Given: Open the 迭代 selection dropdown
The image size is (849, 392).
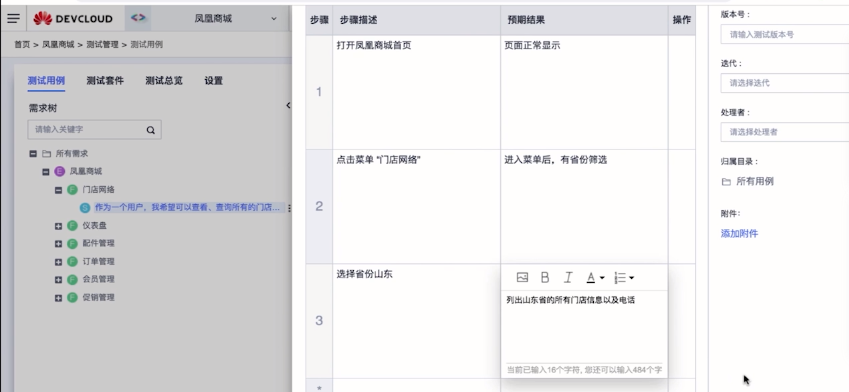Looking at the screenshot, I should (785, 83).
